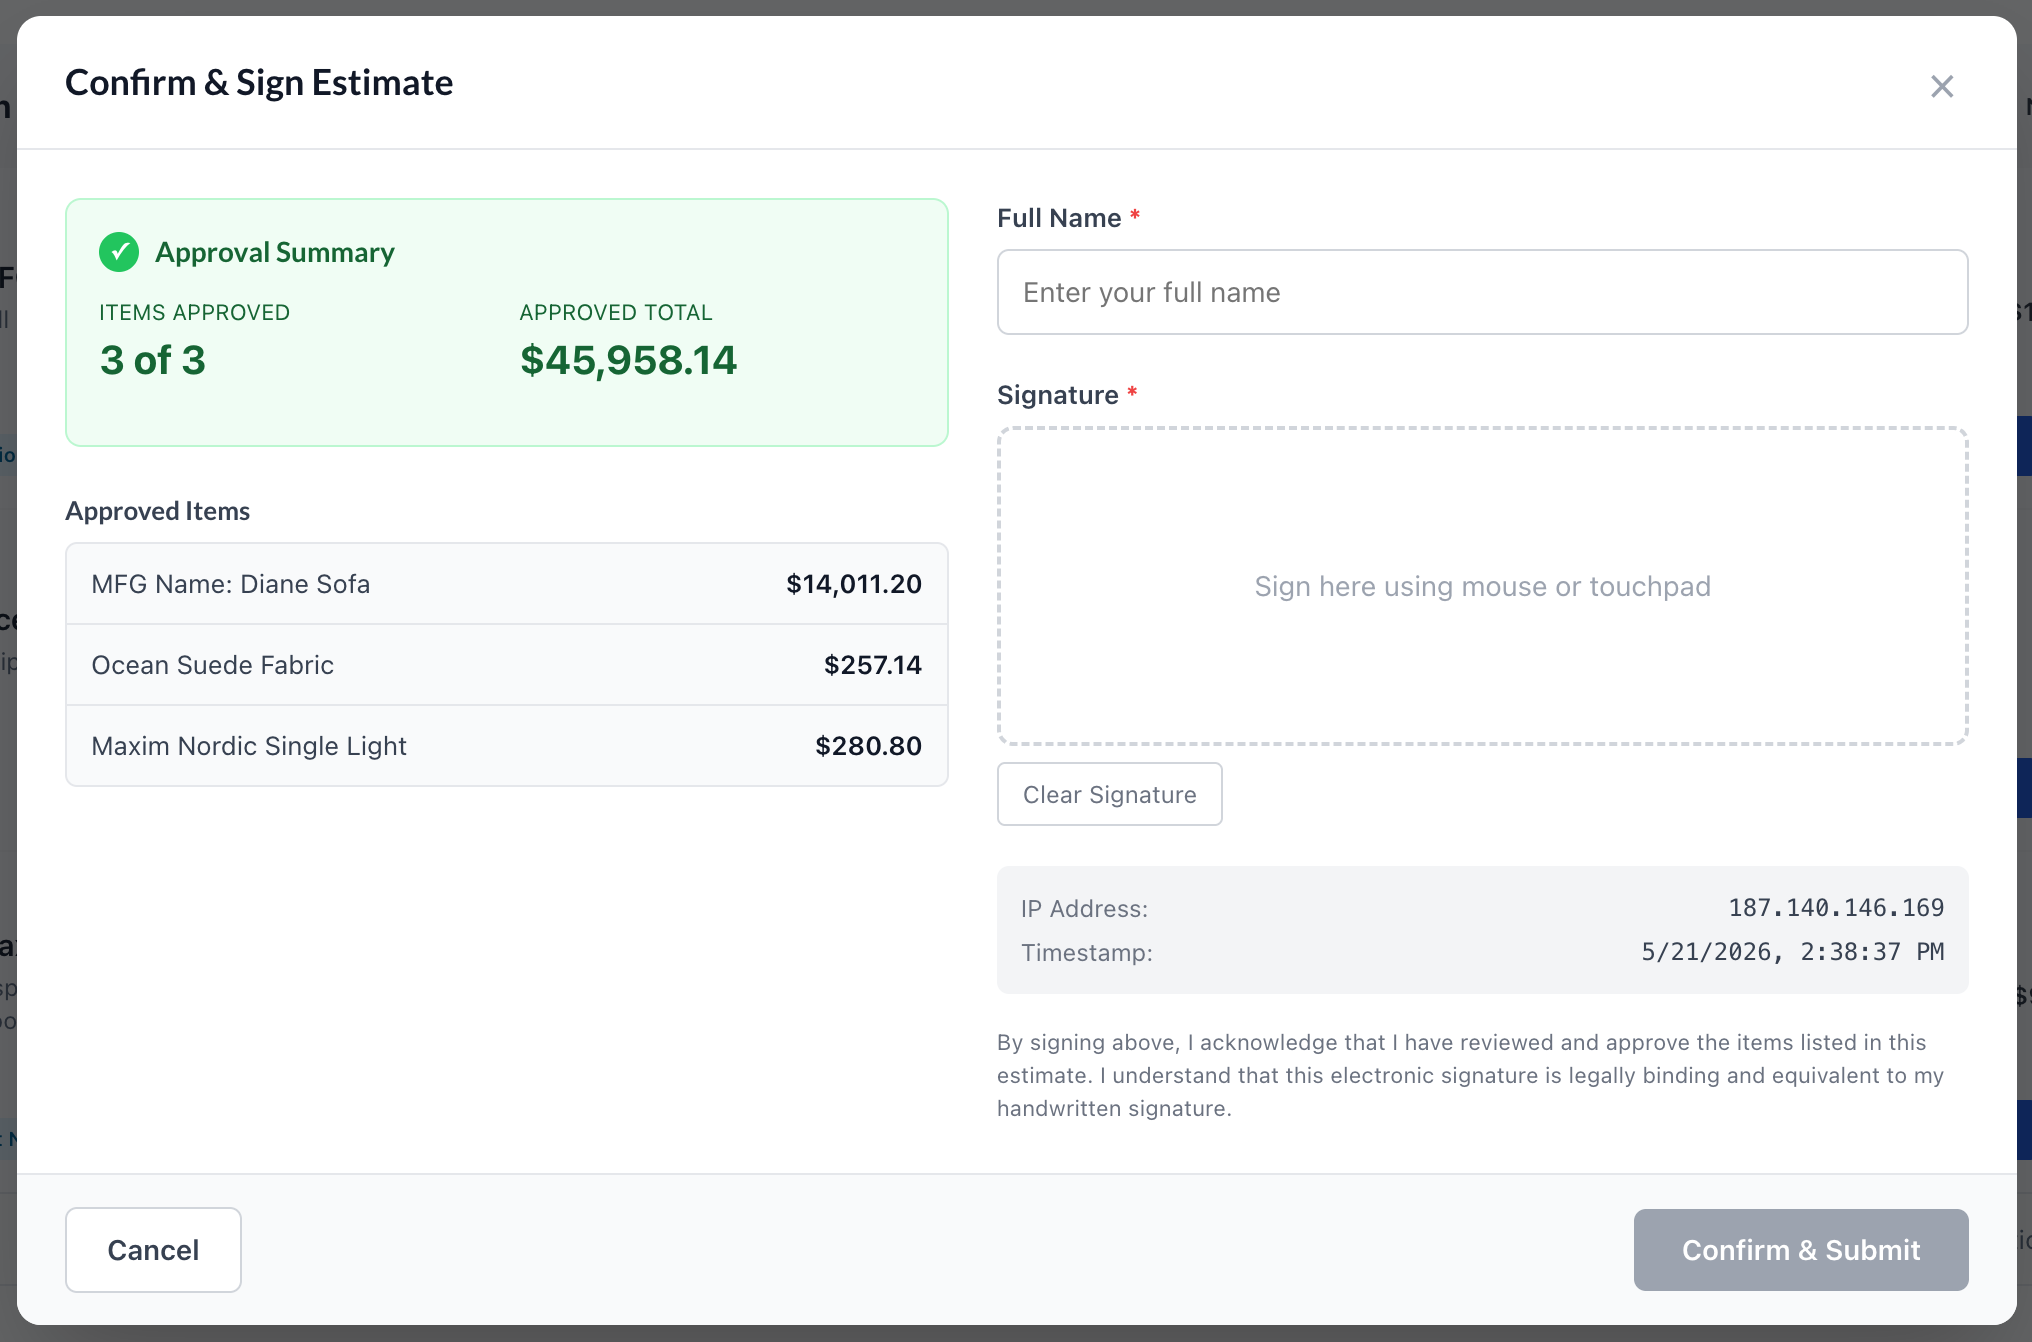Select the Maxim Nordic Single Light row
The image size is (2032, 1342).
pos(507,746)
